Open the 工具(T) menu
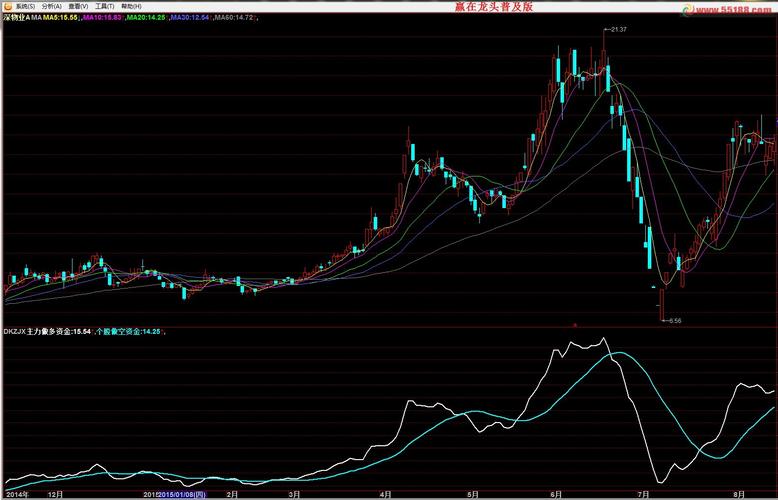This screenshot has height=500, width=778. point(105,6)
